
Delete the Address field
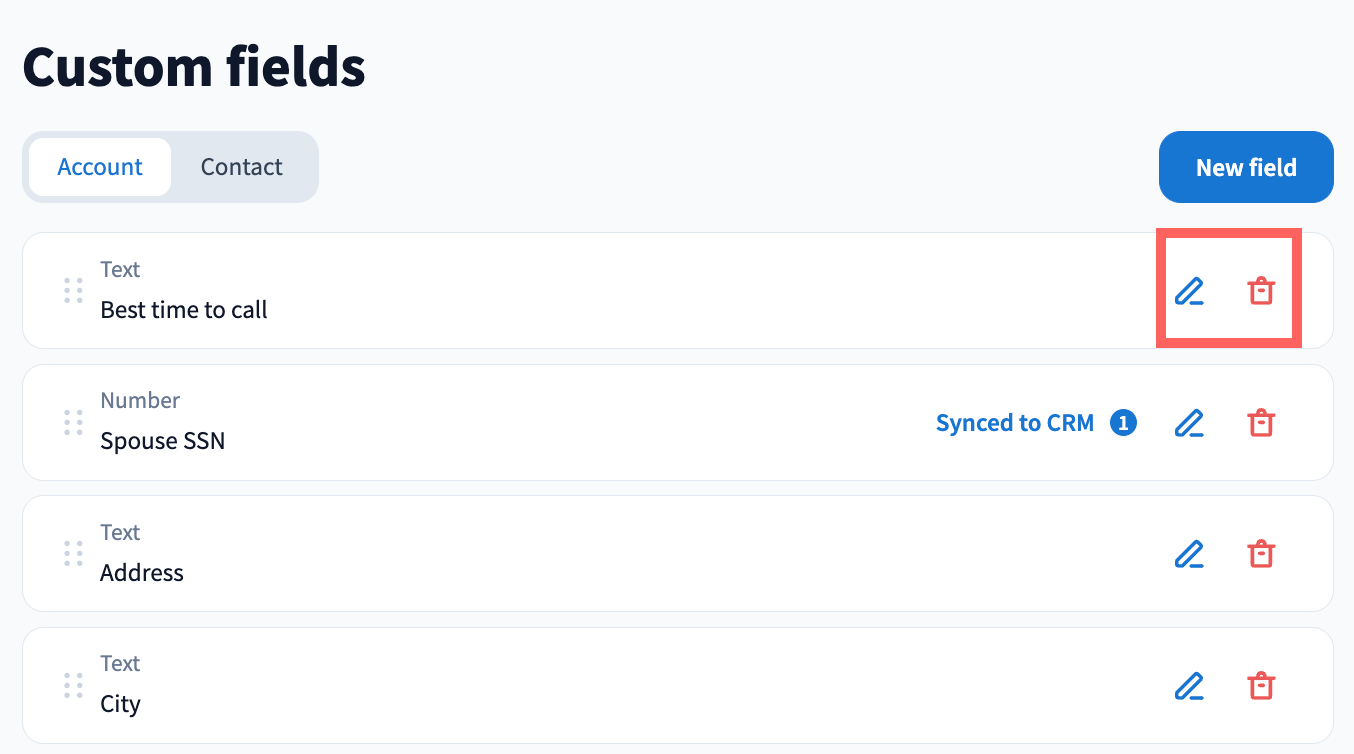tap(1261, 554)
